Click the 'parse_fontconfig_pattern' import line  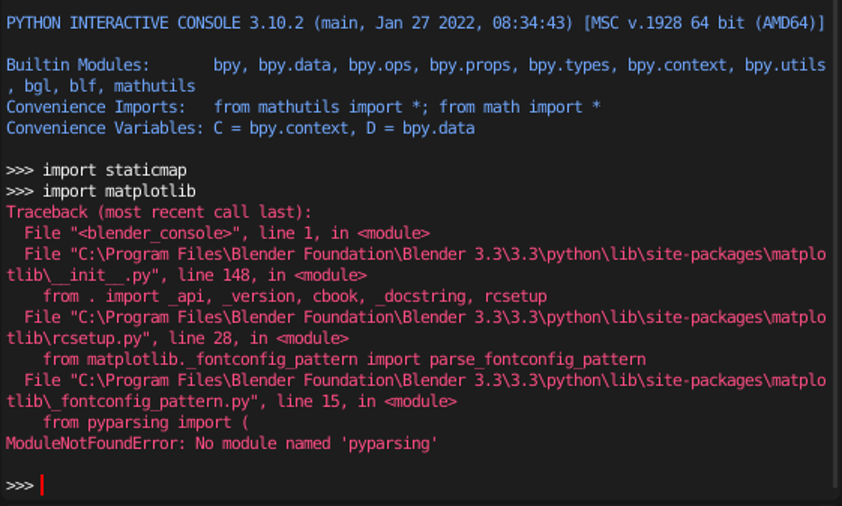[344, 359]
